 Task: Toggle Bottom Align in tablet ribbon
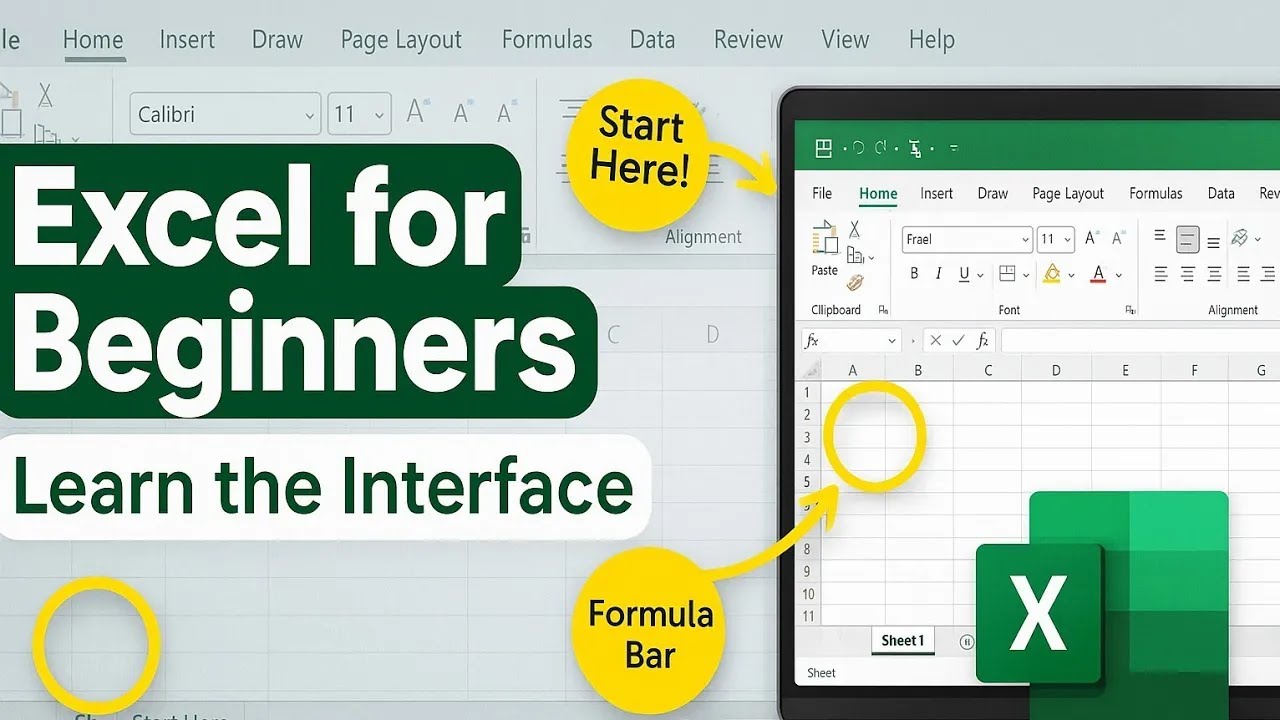click(x=1213, y=241)
